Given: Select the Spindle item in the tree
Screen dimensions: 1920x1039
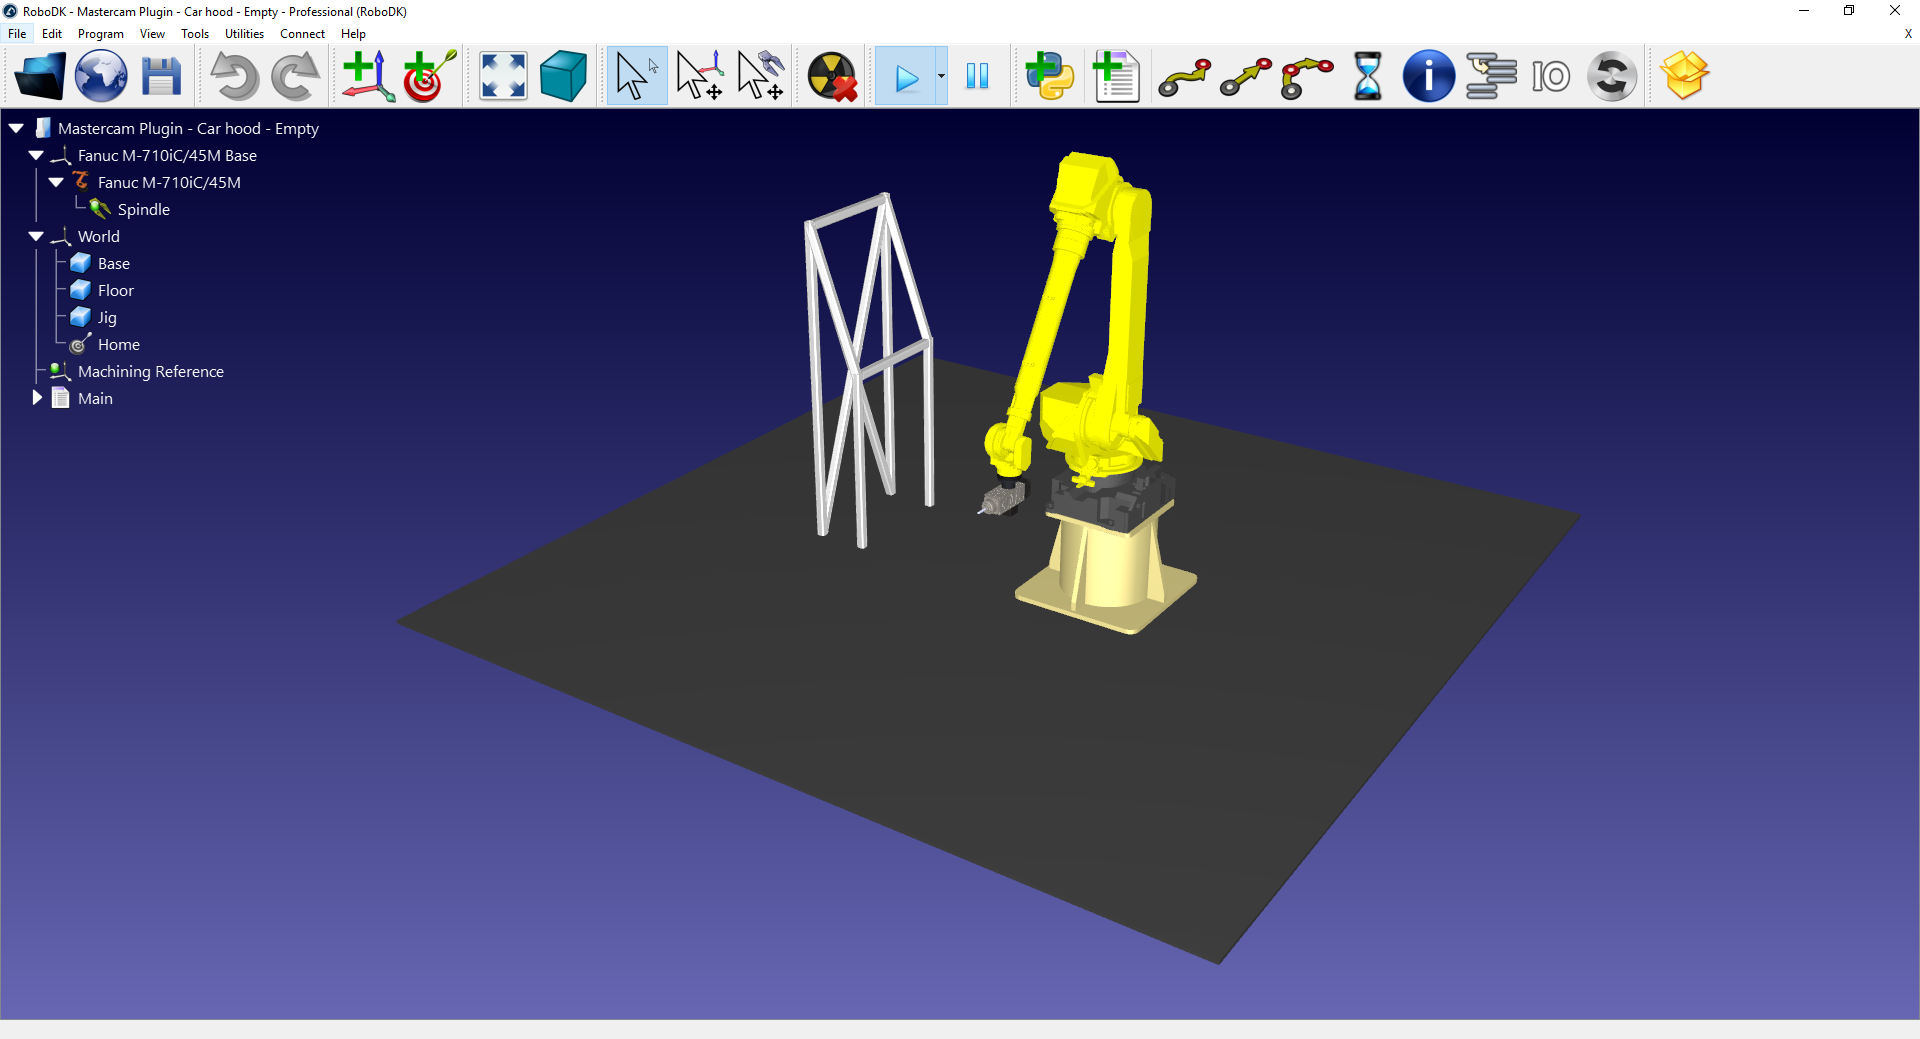Looking at the screenshot, I should click(143, 209).
